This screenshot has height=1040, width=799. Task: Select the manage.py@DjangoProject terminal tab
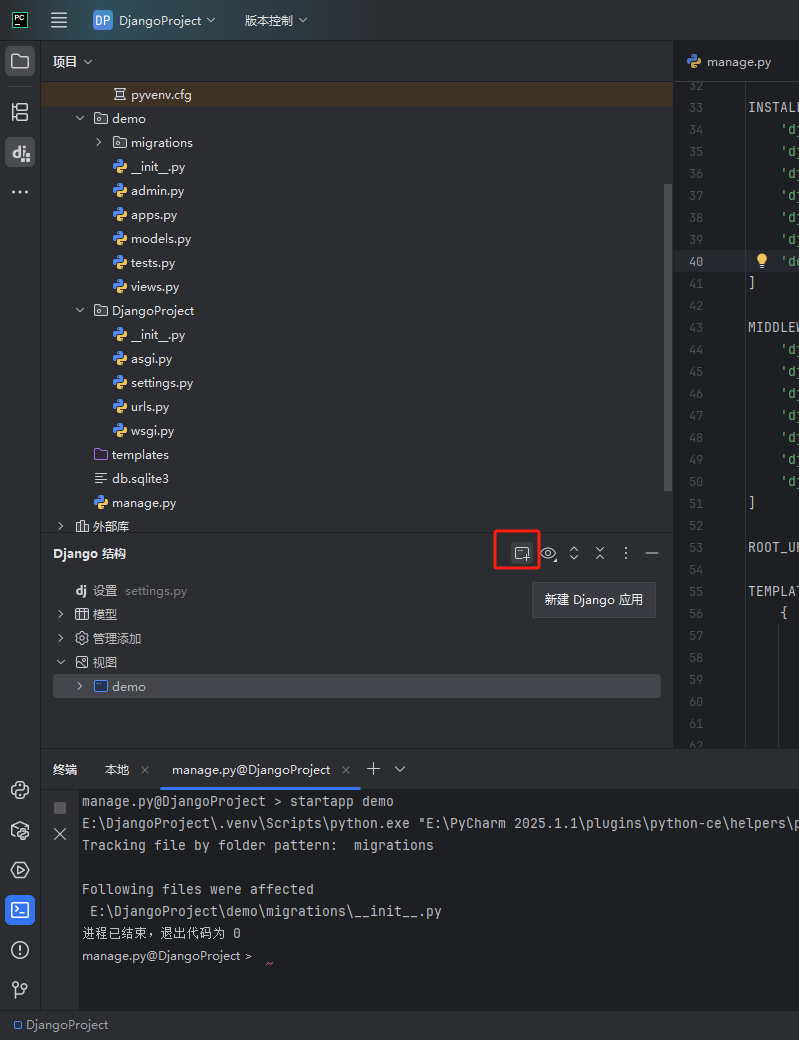tap(251, 769)
